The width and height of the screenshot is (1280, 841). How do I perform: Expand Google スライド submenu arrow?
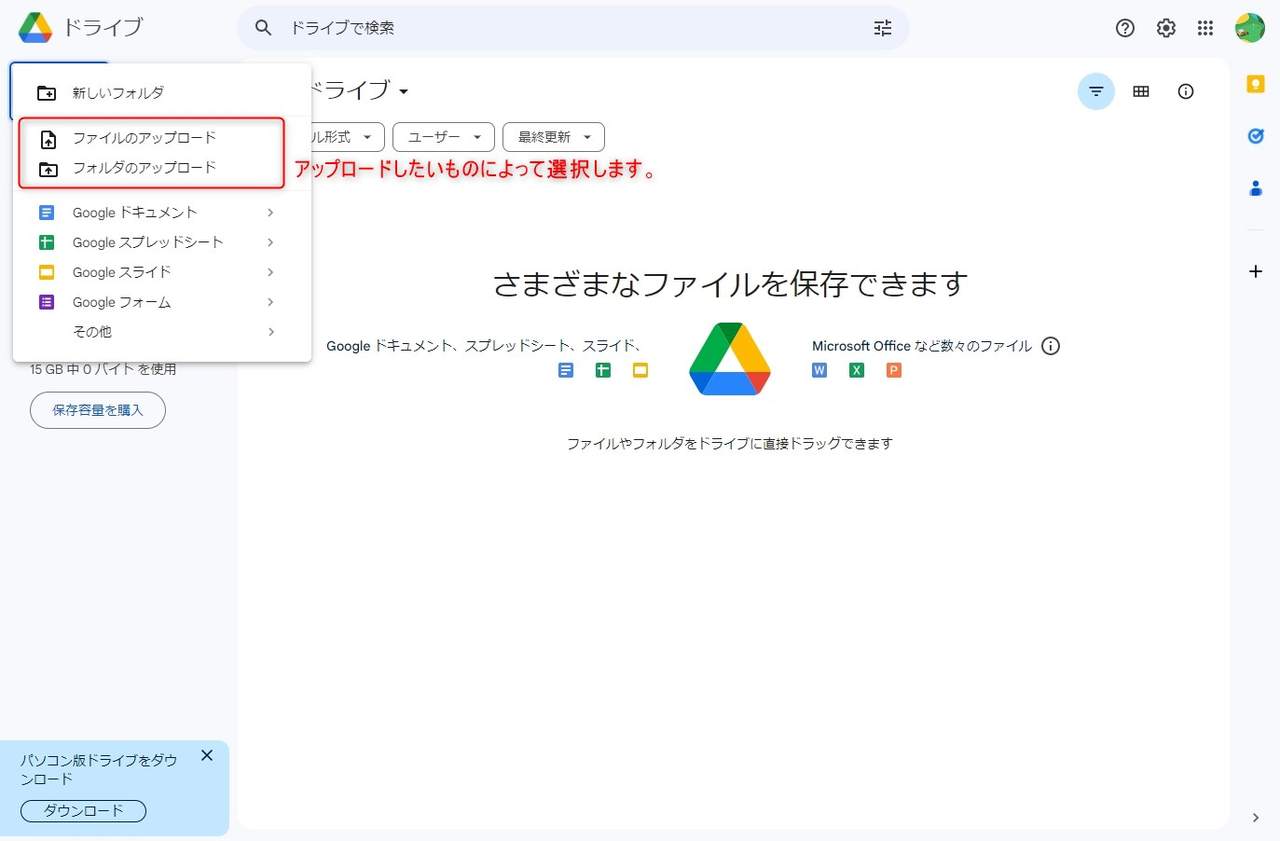pos(270,272)
